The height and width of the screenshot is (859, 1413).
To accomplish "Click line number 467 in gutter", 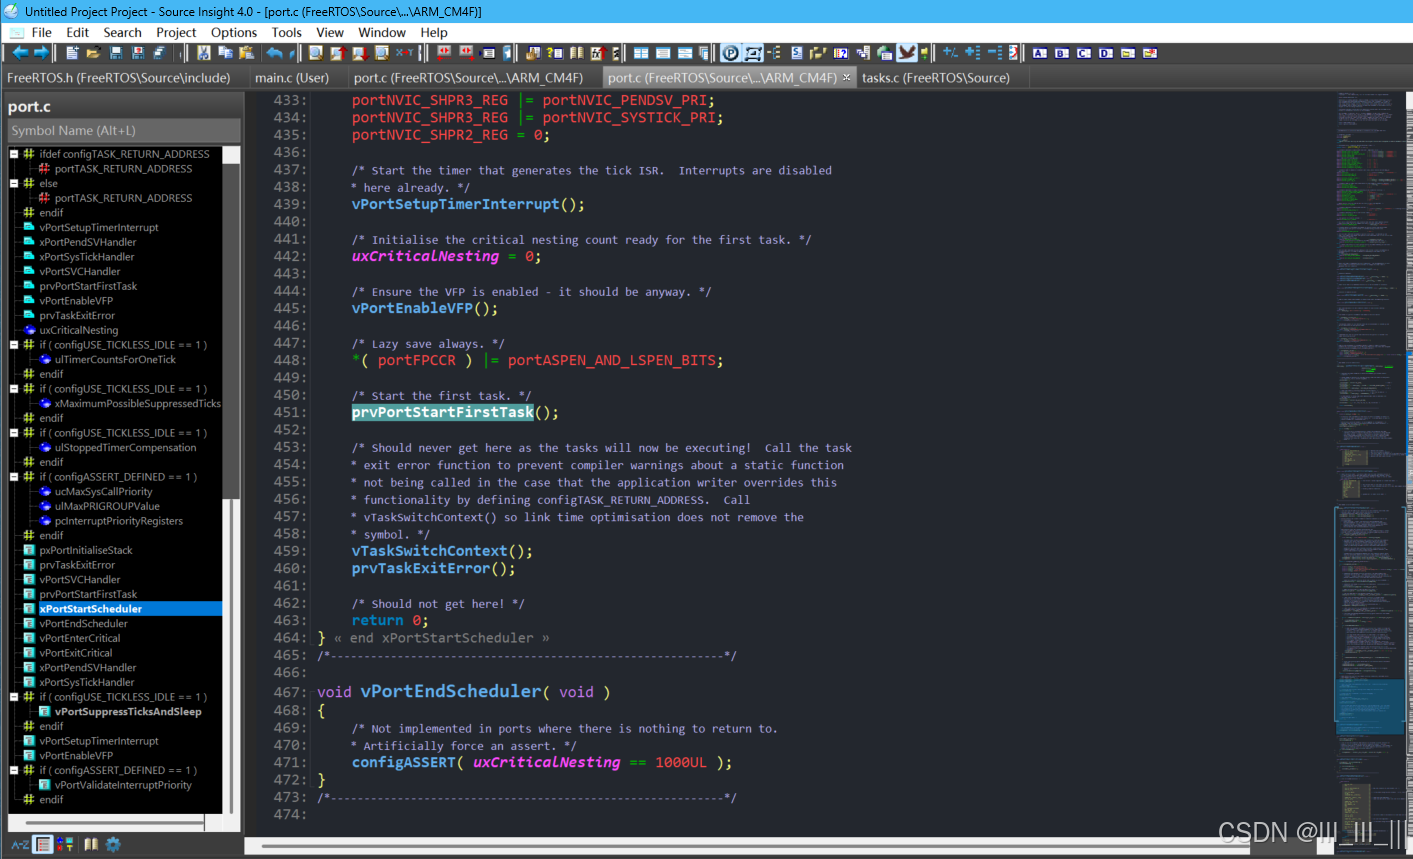I will 289,692.
